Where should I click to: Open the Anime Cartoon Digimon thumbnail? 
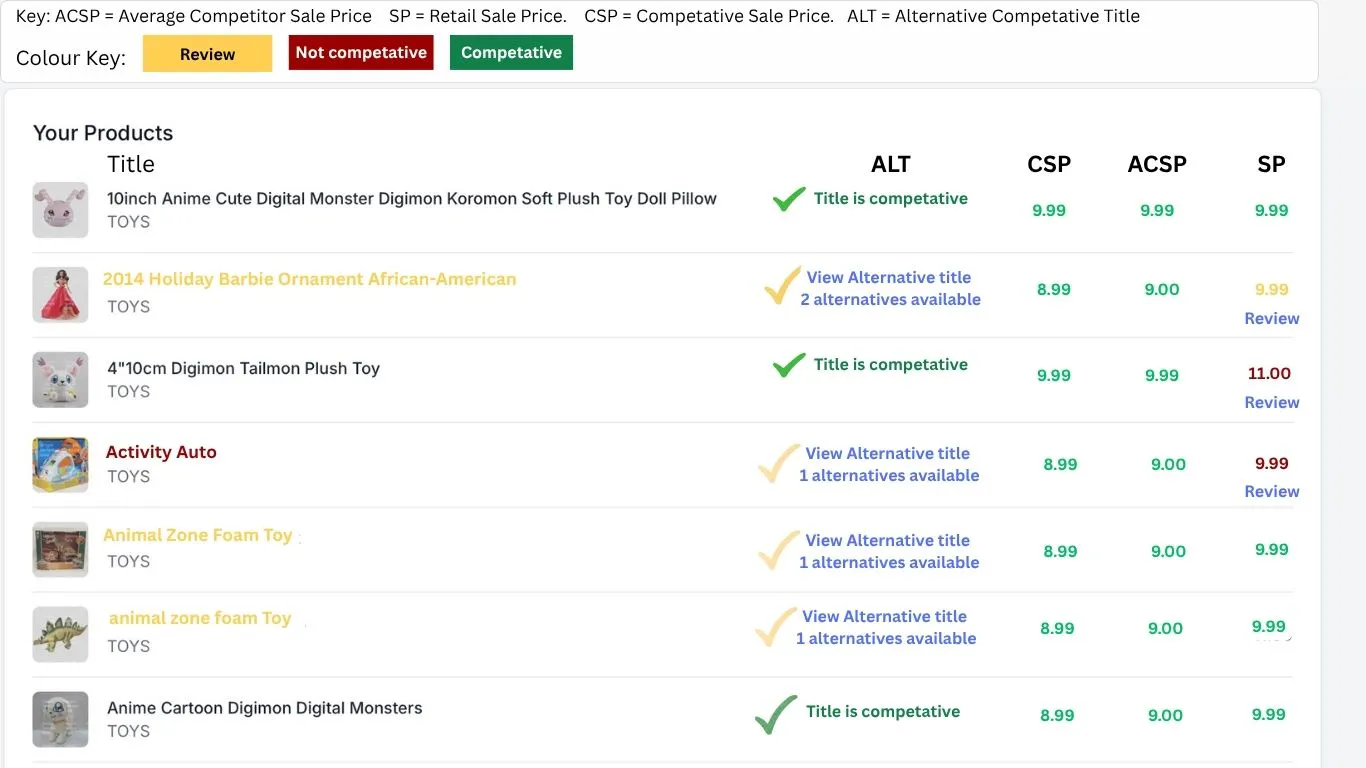60,719
